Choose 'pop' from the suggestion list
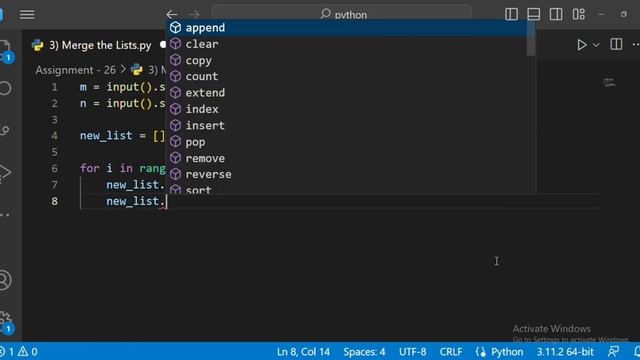The image size is (640, 360). pos(347,142)
